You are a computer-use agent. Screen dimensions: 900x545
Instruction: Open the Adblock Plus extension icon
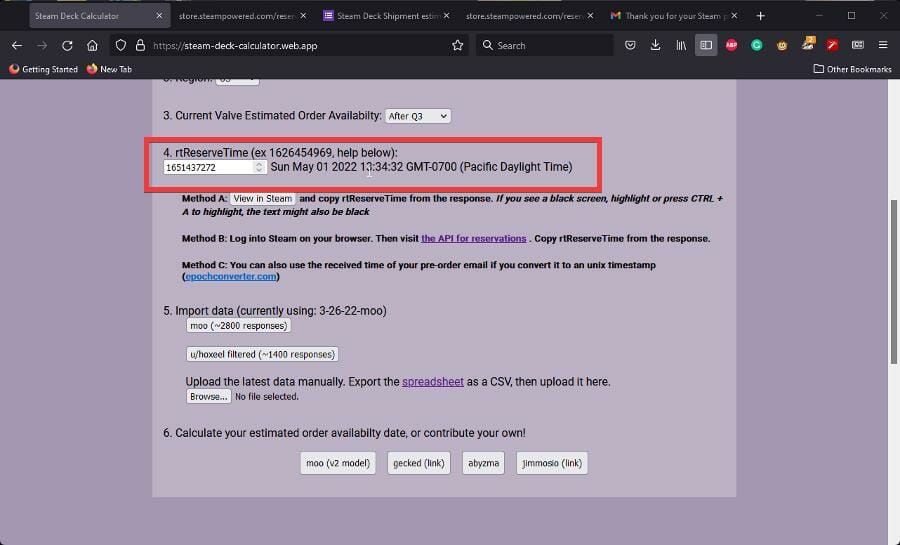[731, 45]
